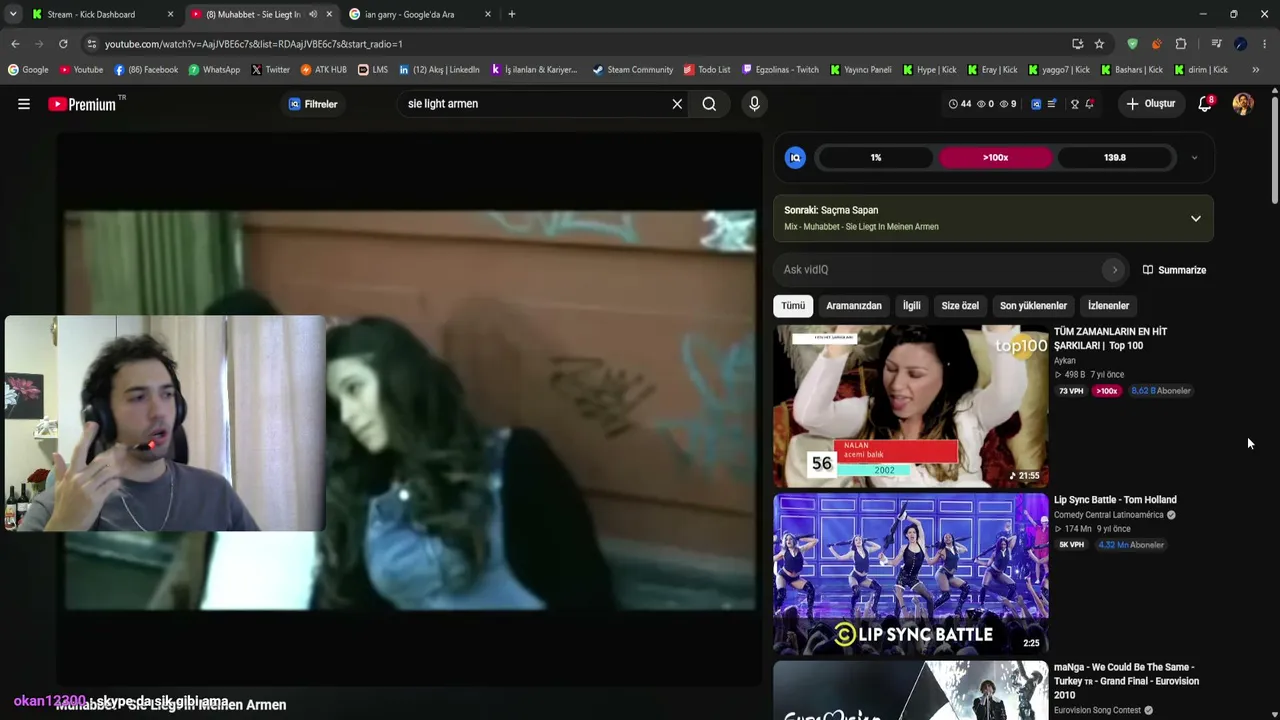Select the Tümü filter chip

793,306
